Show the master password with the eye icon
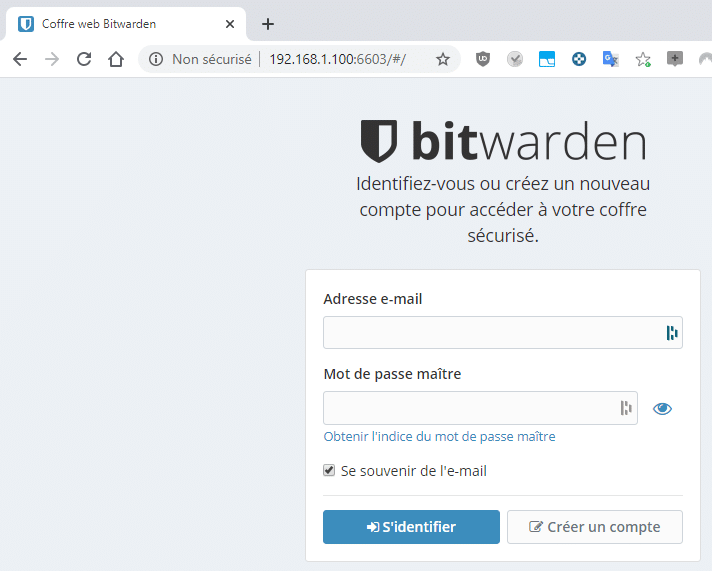Viewport: 712px width, 571px height. tap(662, 408)
